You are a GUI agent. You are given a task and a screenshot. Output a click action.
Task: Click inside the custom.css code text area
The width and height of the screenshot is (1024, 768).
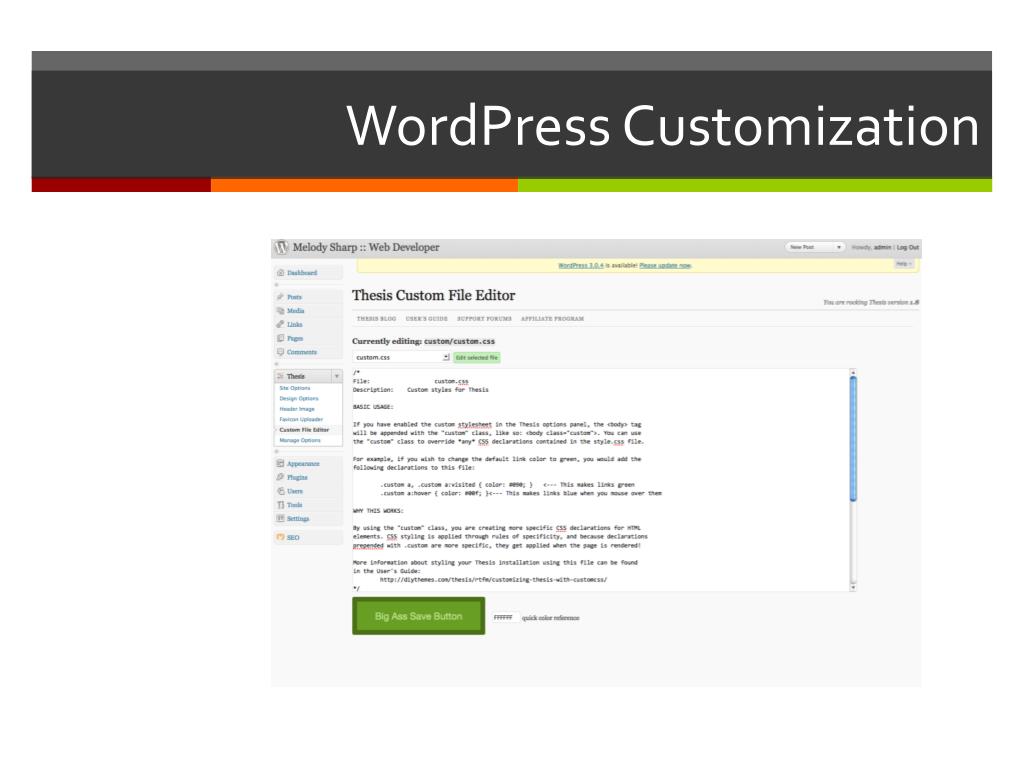(x=600, y=480)
